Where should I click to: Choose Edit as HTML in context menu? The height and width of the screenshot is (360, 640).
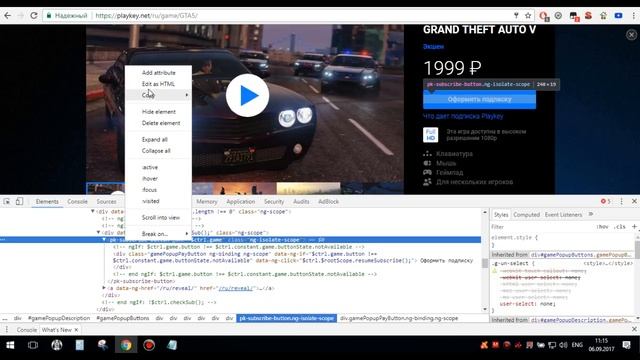(x=158, y=84)
